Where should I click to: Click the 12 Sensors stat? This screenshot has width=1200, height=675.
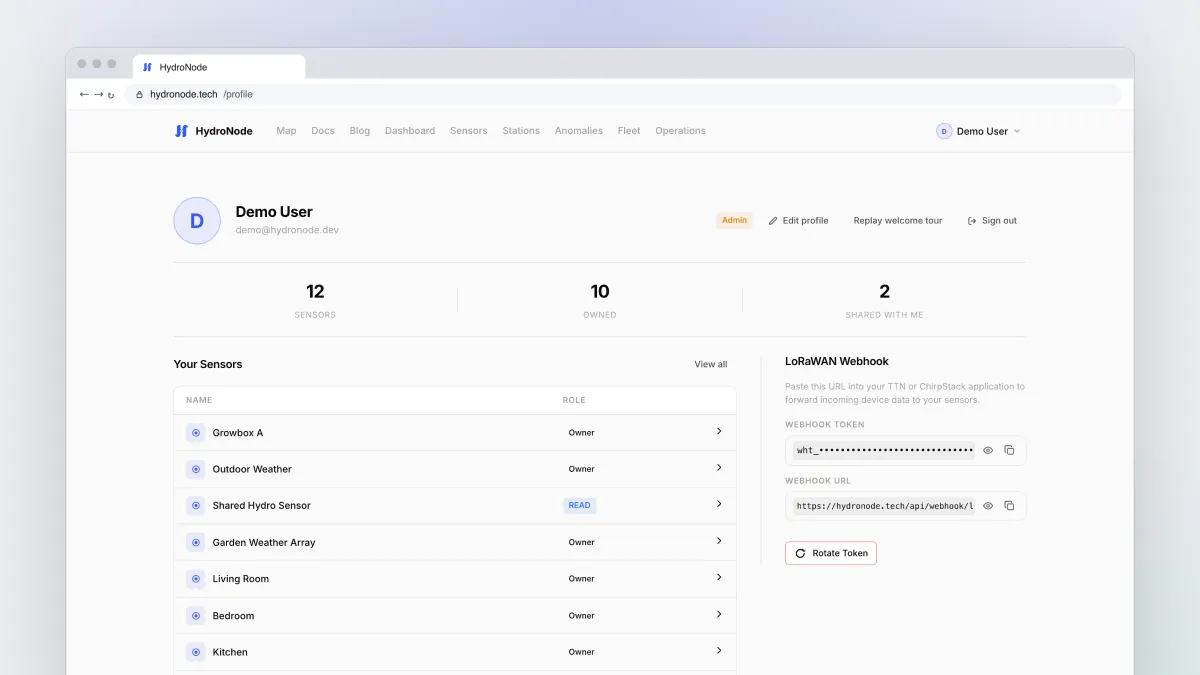315,300
